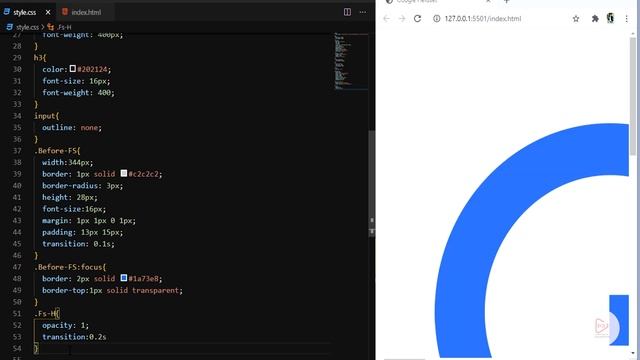Open Chrome three-dot menu
Viewport: 640px width, 360px height.
coord(627,19)
